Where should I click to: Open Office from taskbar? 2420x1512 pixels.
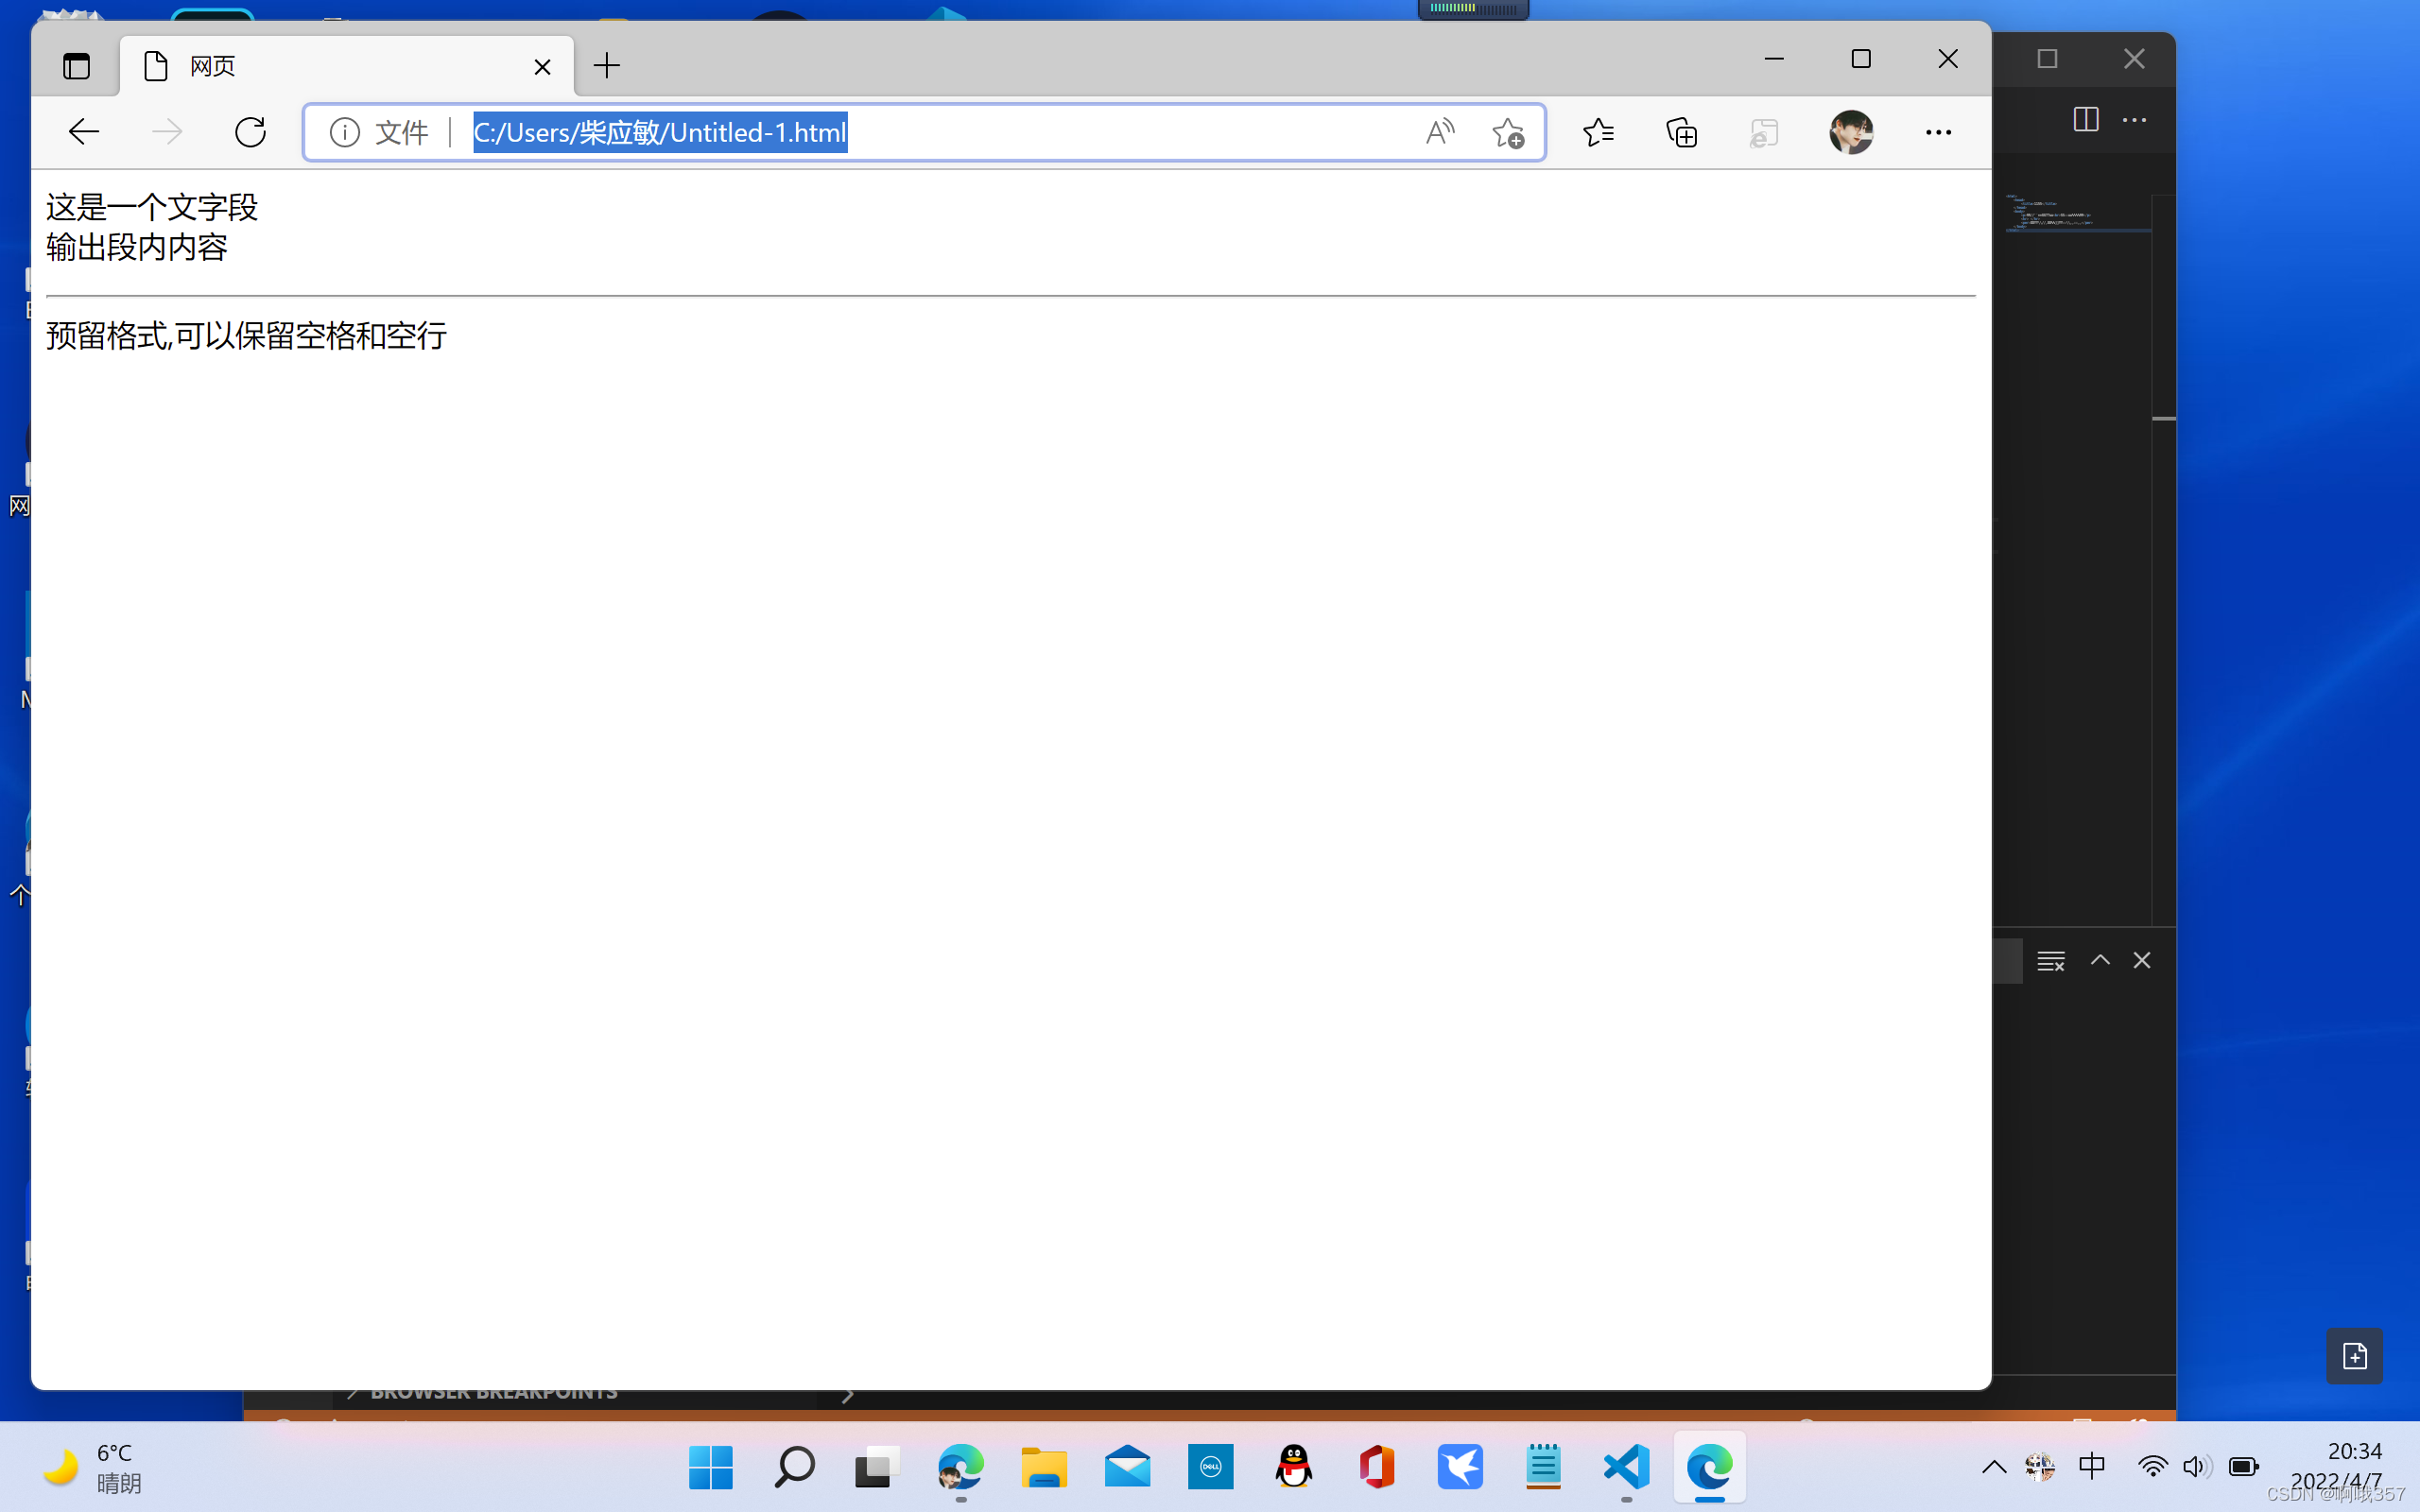[x=1377, y=1467]
